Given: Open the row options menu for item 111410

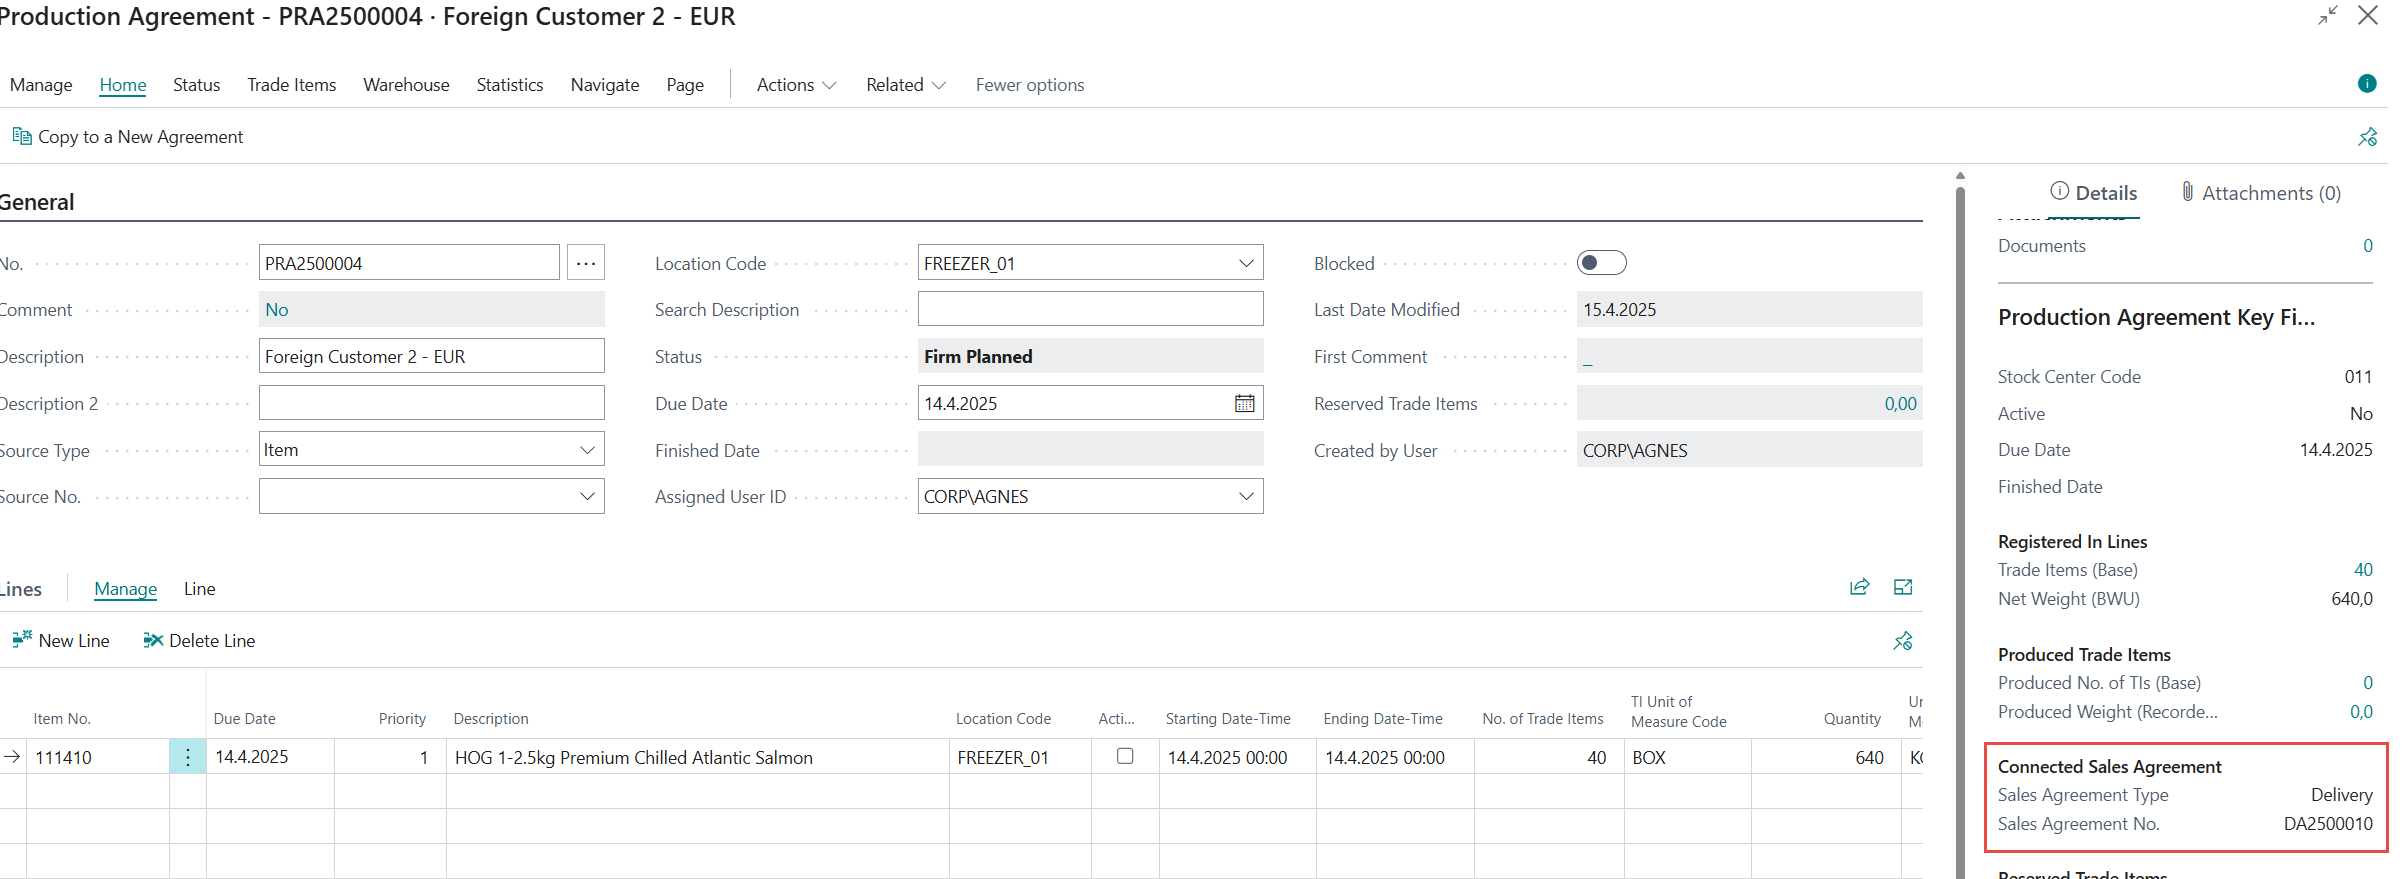Looking at the screenshot, I should click(187, 757).
